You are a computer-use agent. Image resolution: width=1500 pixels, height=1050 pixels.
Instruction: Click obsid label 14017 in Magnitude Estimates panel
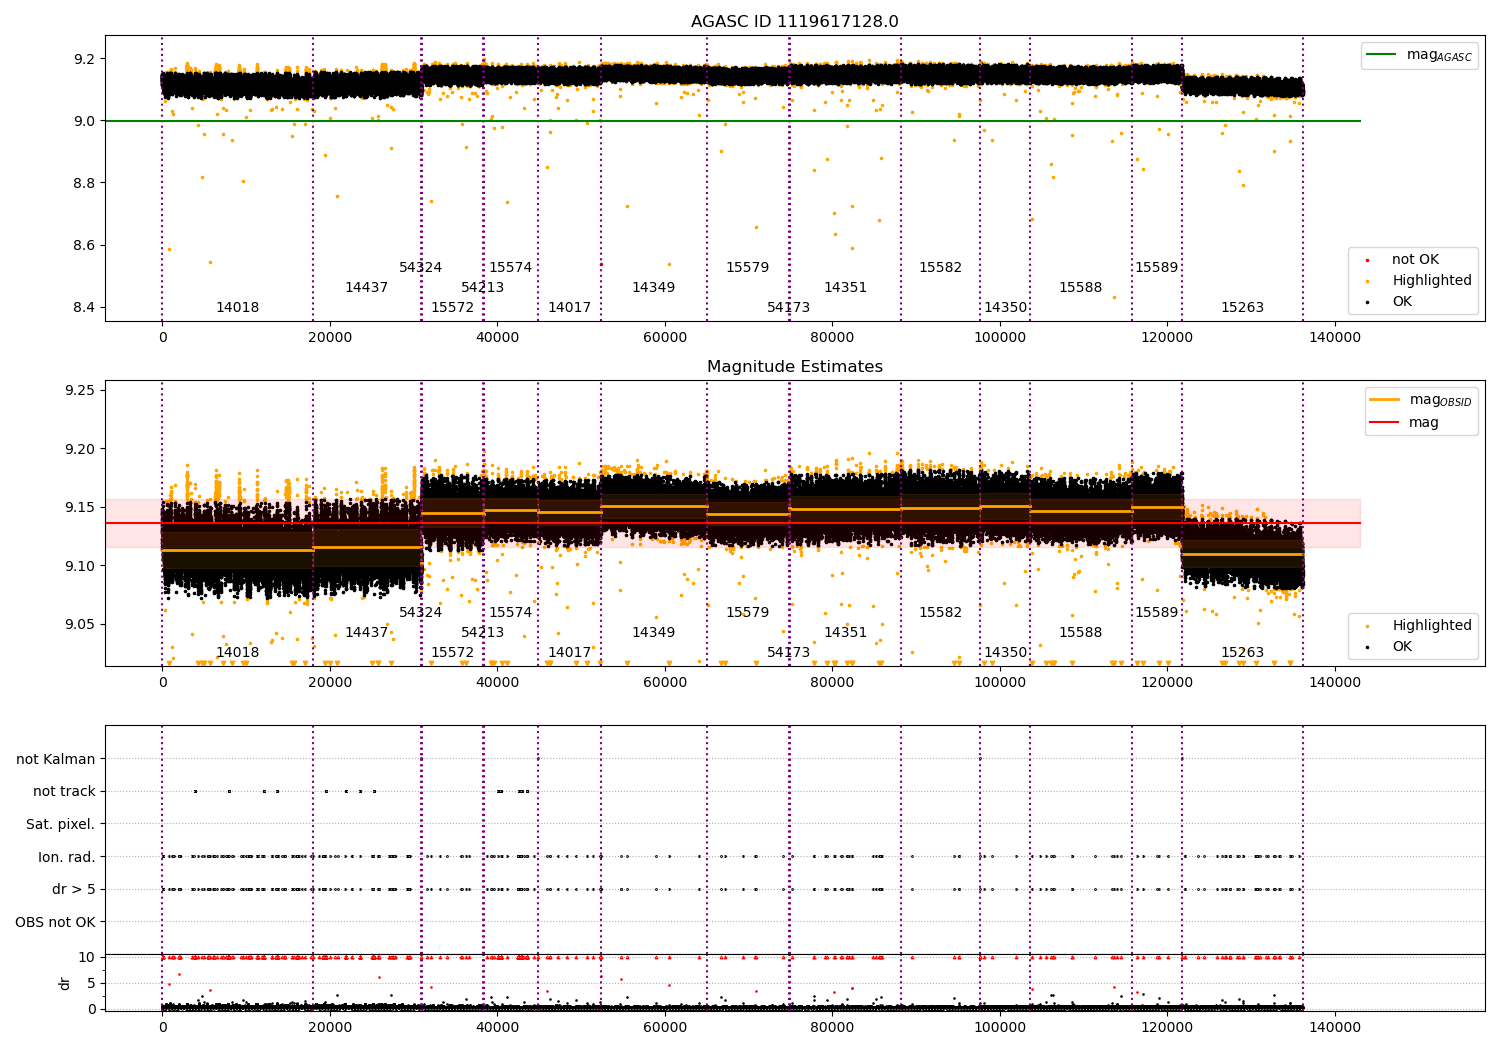[x=569, y=653]
